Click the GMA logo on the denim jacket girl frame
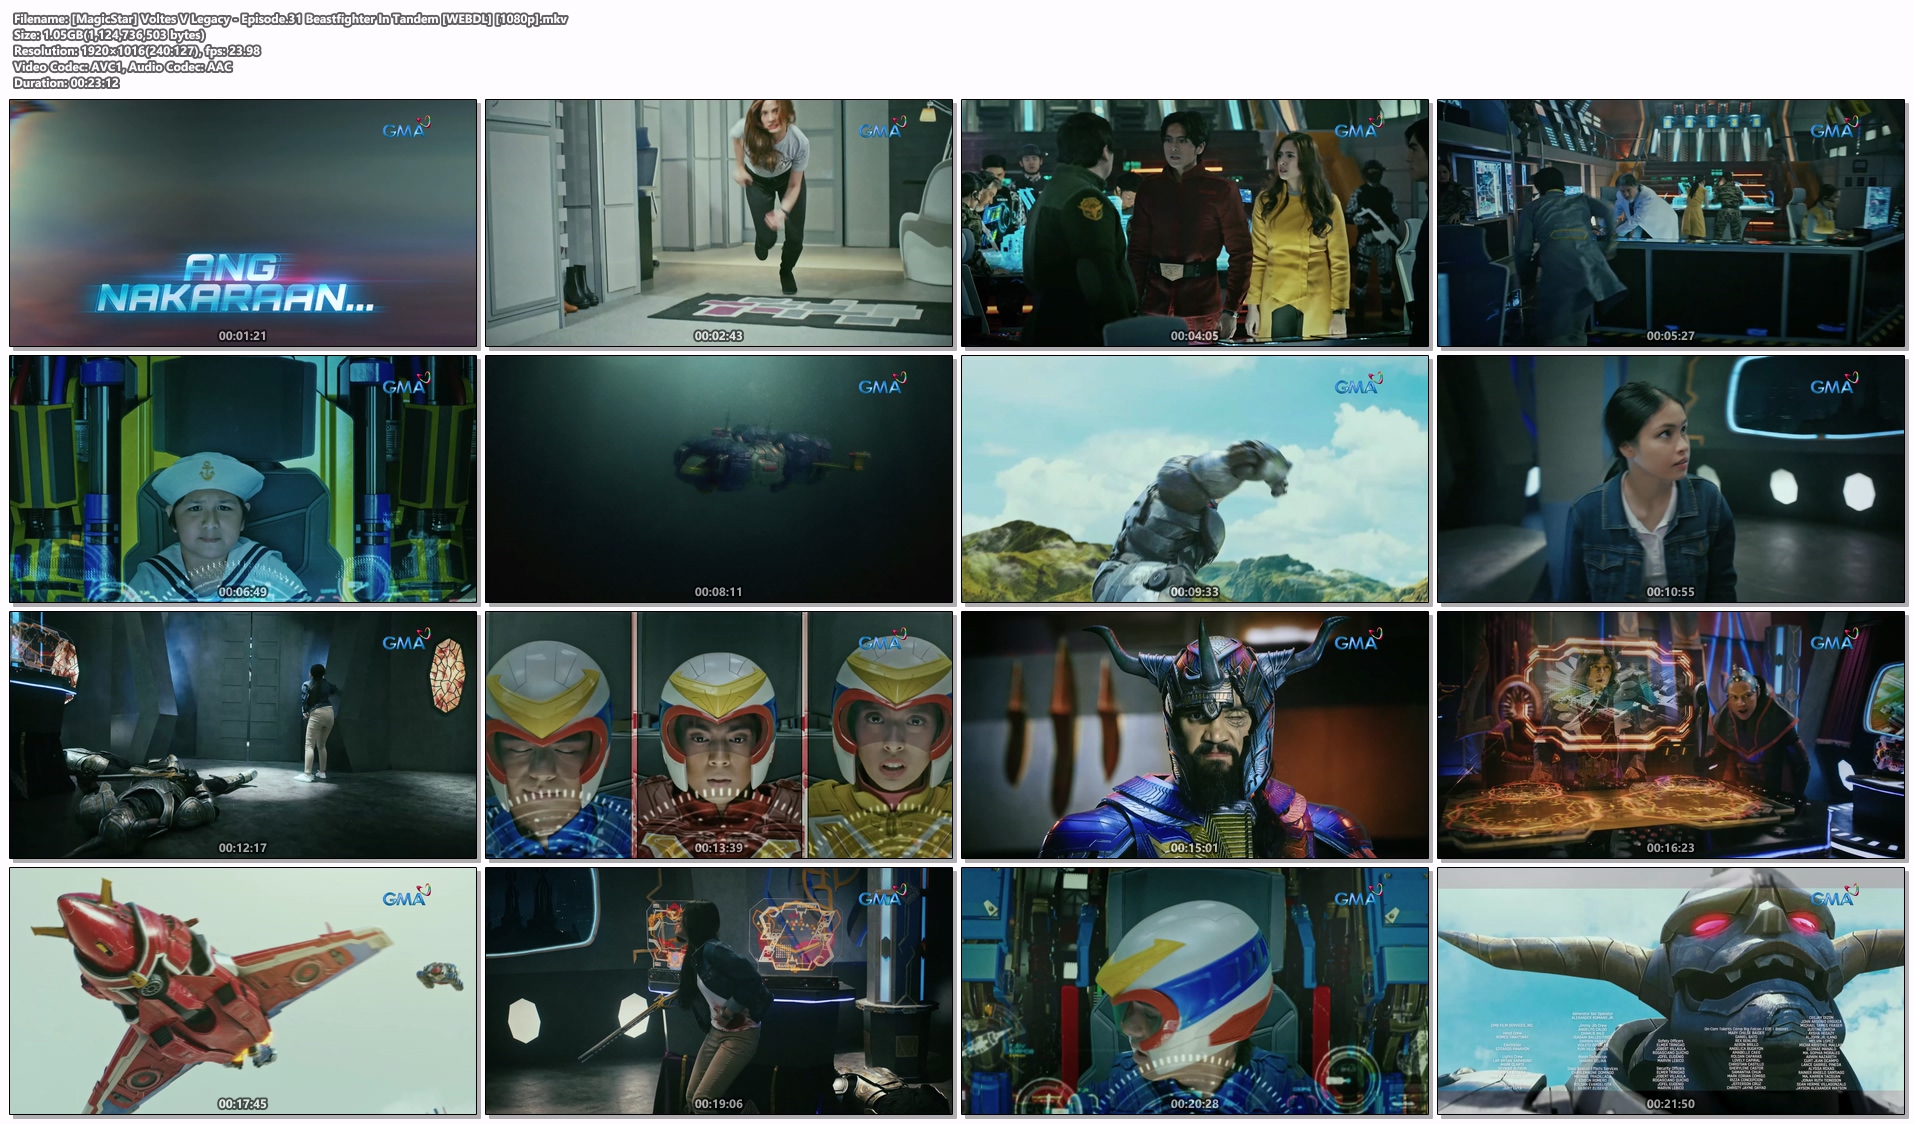 click(x=1833, y=385)
